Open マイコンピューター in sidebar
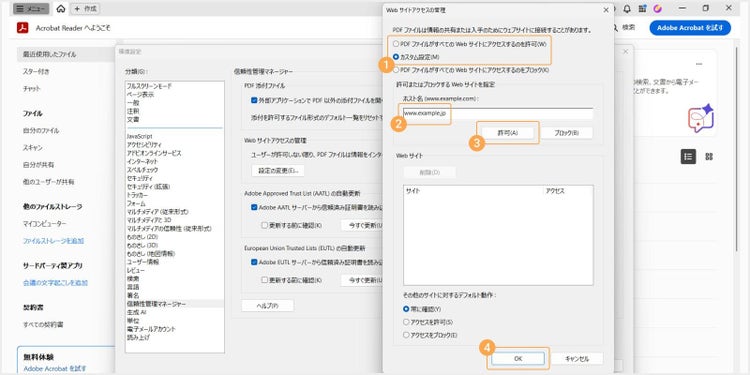 point(44,224)
